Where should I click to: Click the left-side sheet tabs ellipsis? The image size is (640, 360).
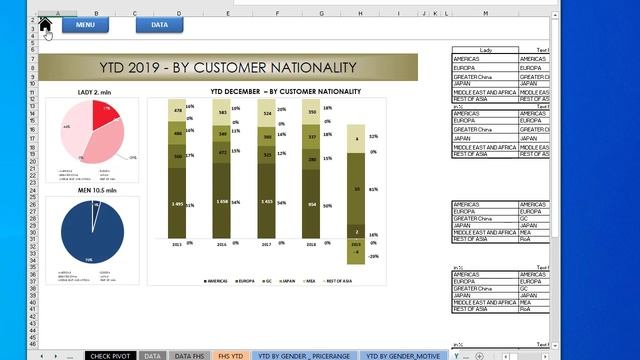tap(70, 357)
